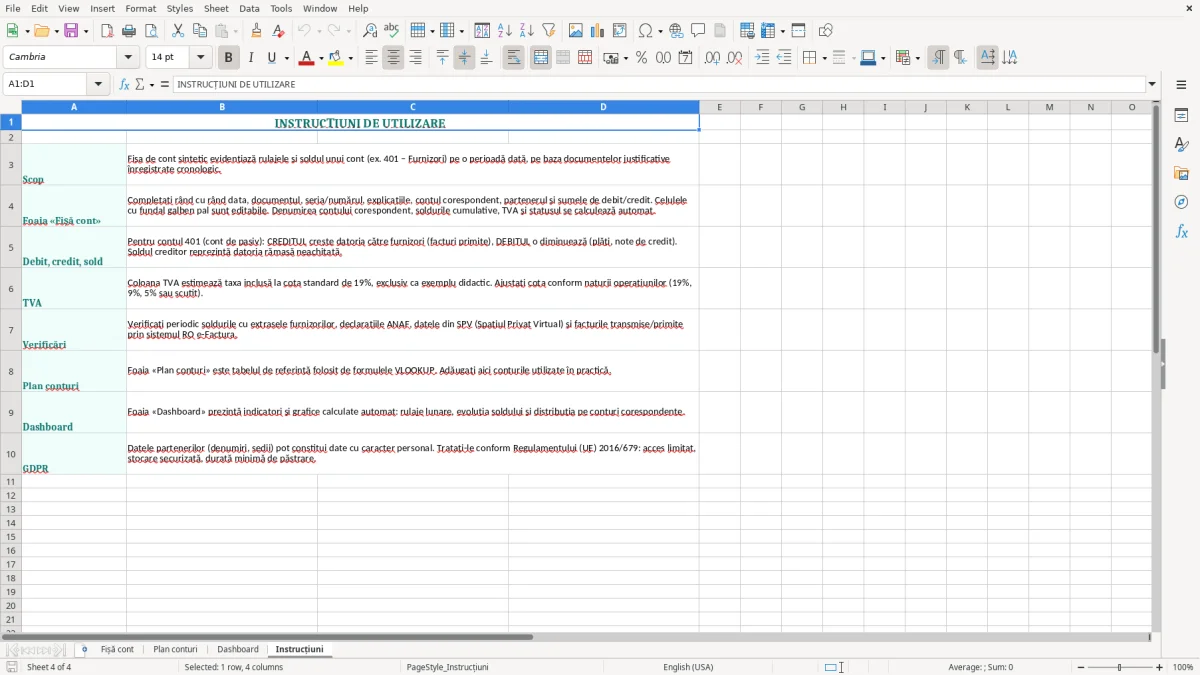
Task: Toggle Underline formatting
Action: point(271,58)
